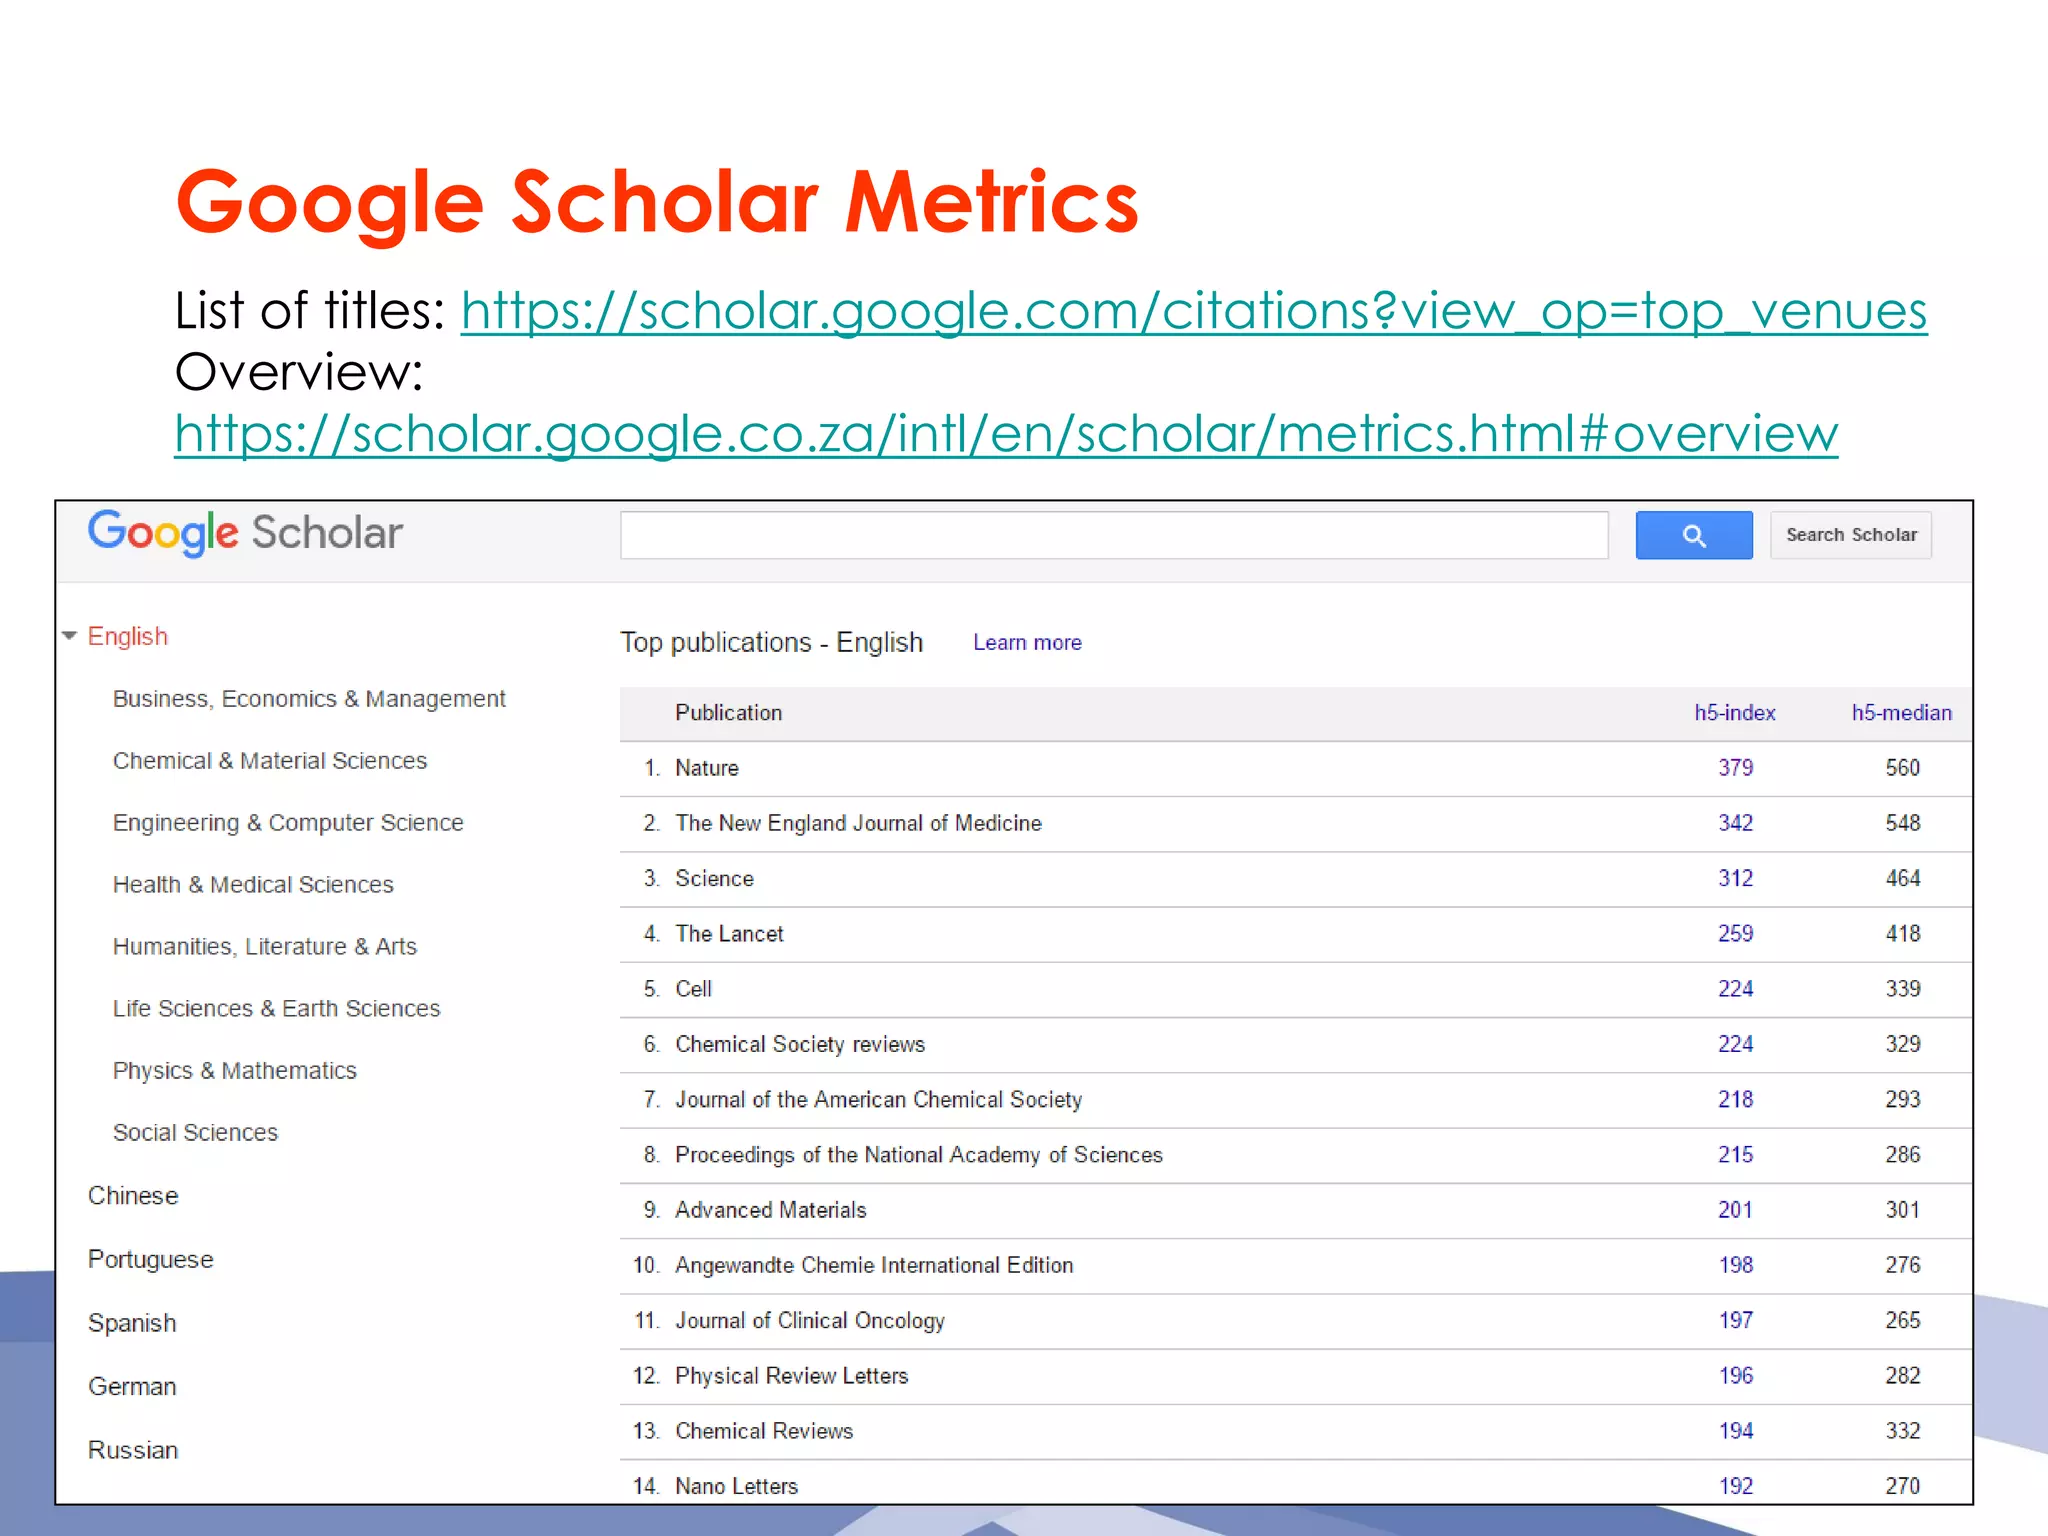Focus the Scholar search input field
This screenshot has width=2048, height=1536.
pyautogui.click(x=1114, y=535)
